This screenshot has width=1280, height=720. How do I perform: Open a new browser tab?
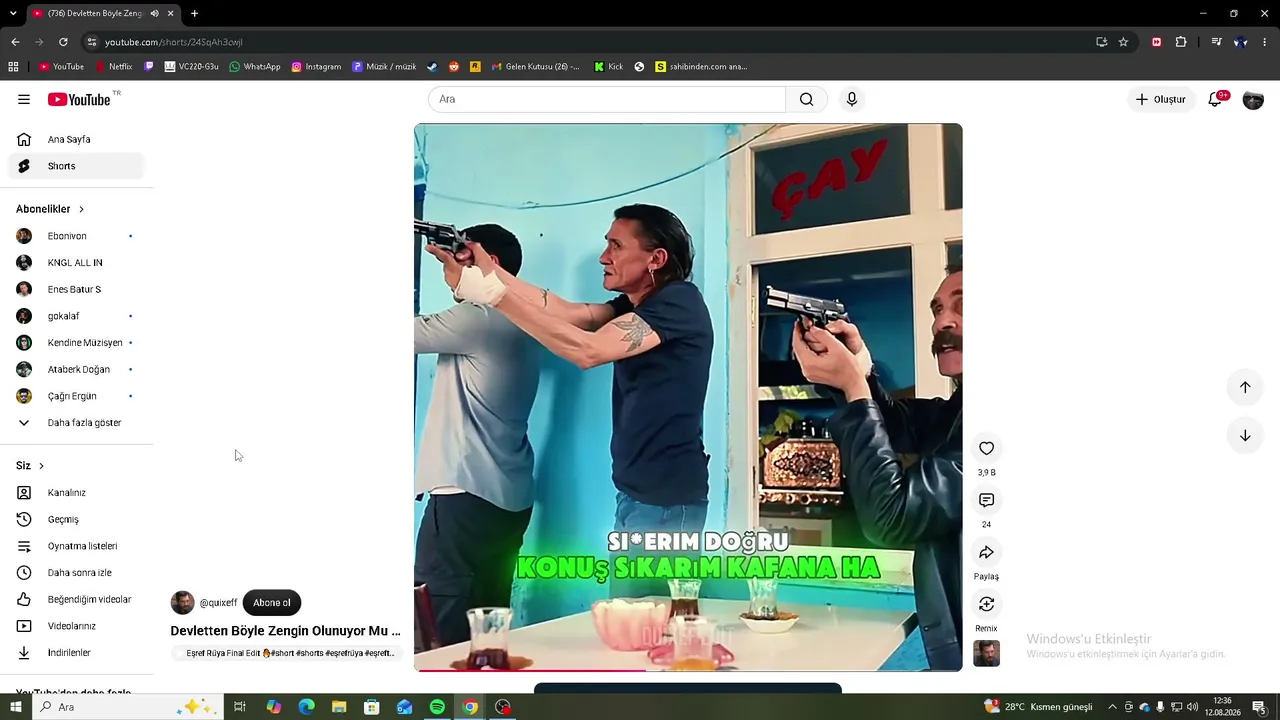click(x=194, y=13)
